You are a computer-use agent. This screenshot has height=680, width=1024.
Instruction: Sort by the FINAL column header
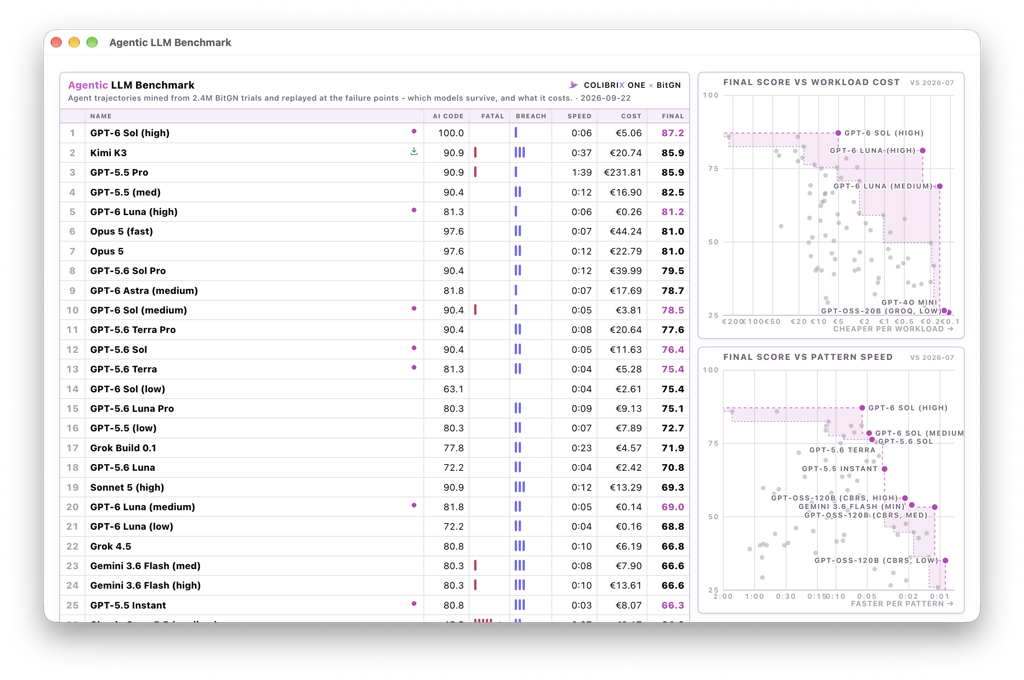pyautogui.click(x=673, y=116)
